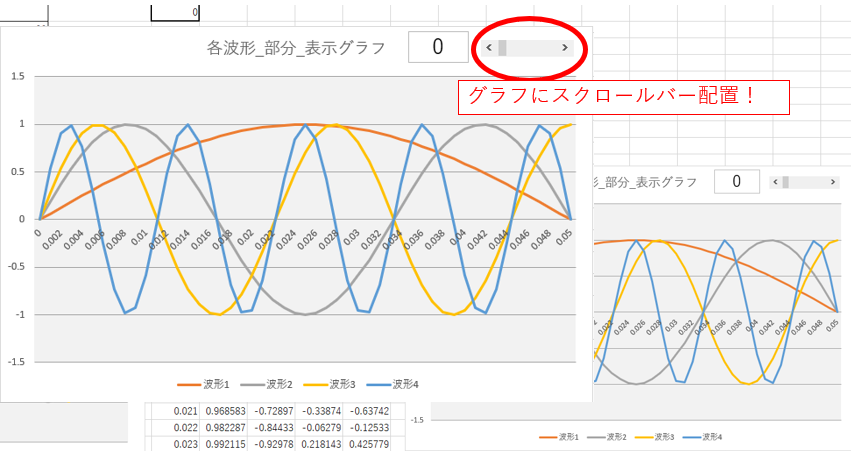Click right arrow of large chart's scrollbar
Image resolution: width=851 pixels, height=451 pixels.
click(565, 47)
